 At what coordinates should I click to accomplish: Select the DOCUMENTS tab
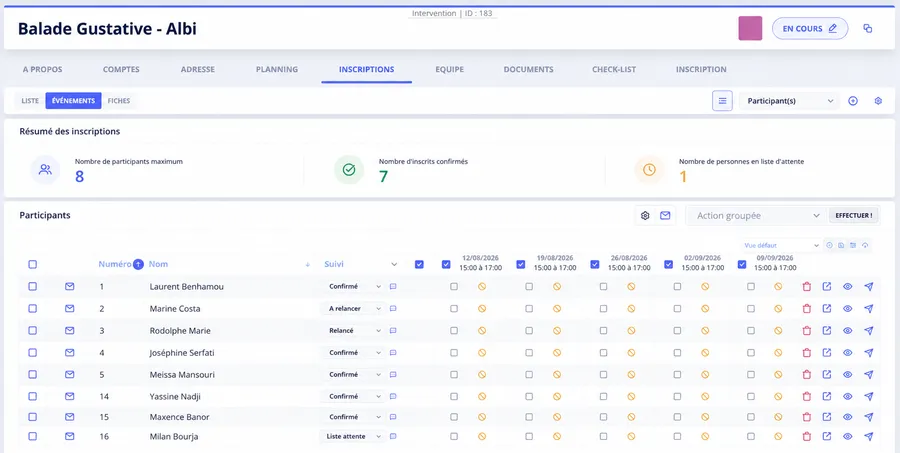tap(528, 69)
